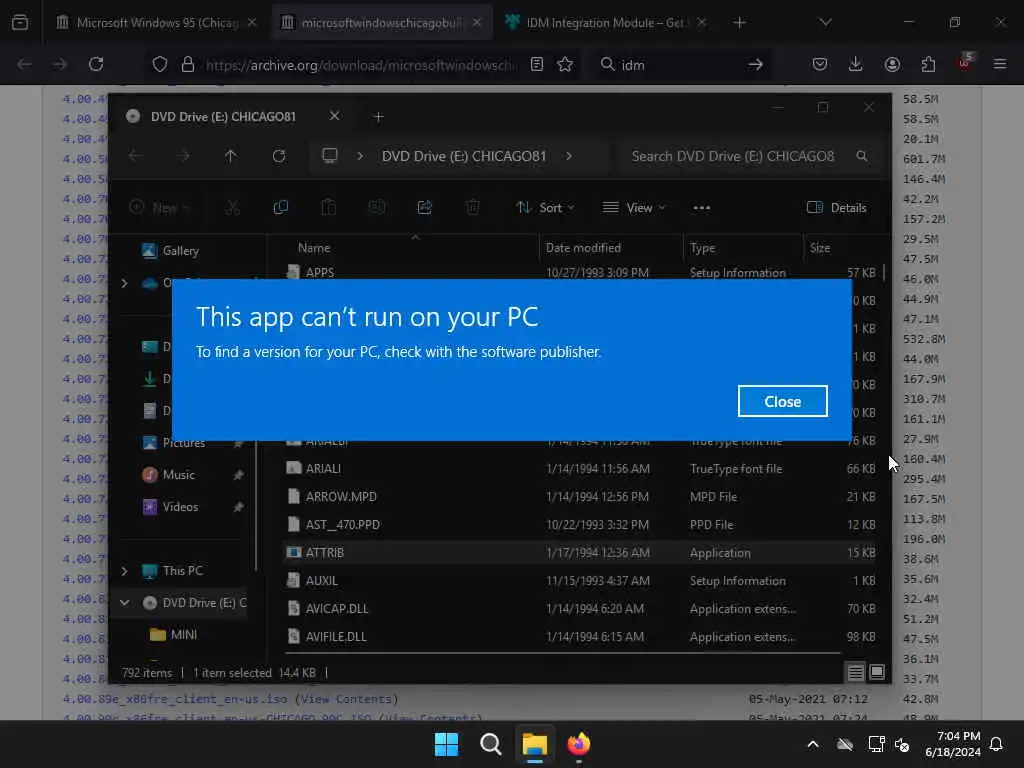The width and height of the screenshot is (1024, 768).
Task: Open Firefox extensions puzzle icon
Action: (x=928, y=64)
